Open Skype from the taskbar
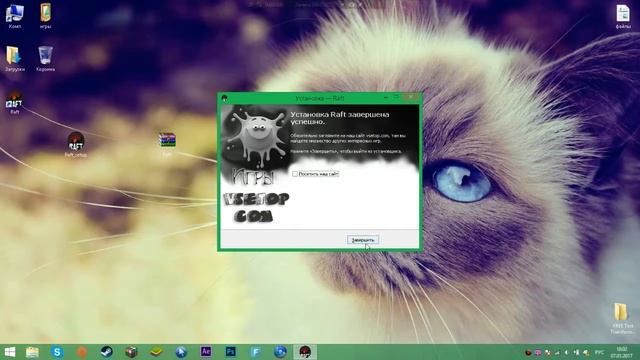640x360 pixels. (57, 352)
